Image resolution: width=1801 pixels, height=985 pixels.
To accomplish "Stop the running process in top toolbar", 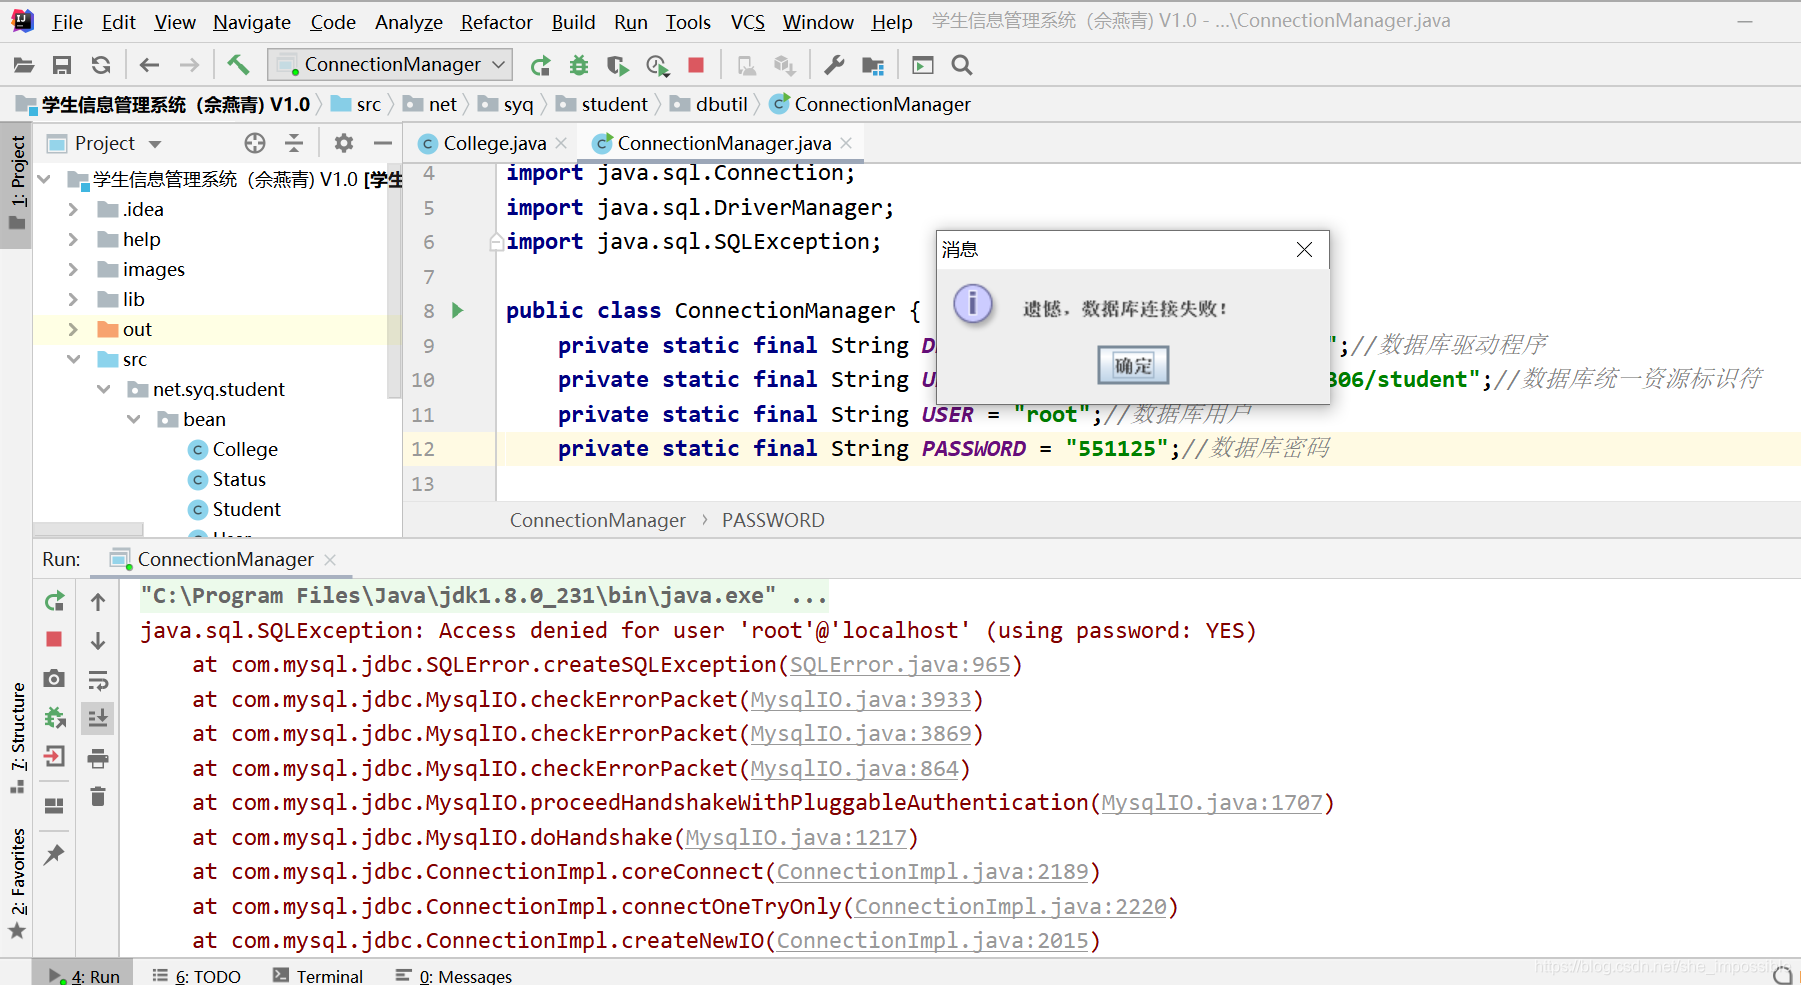I will coord(696,65).
